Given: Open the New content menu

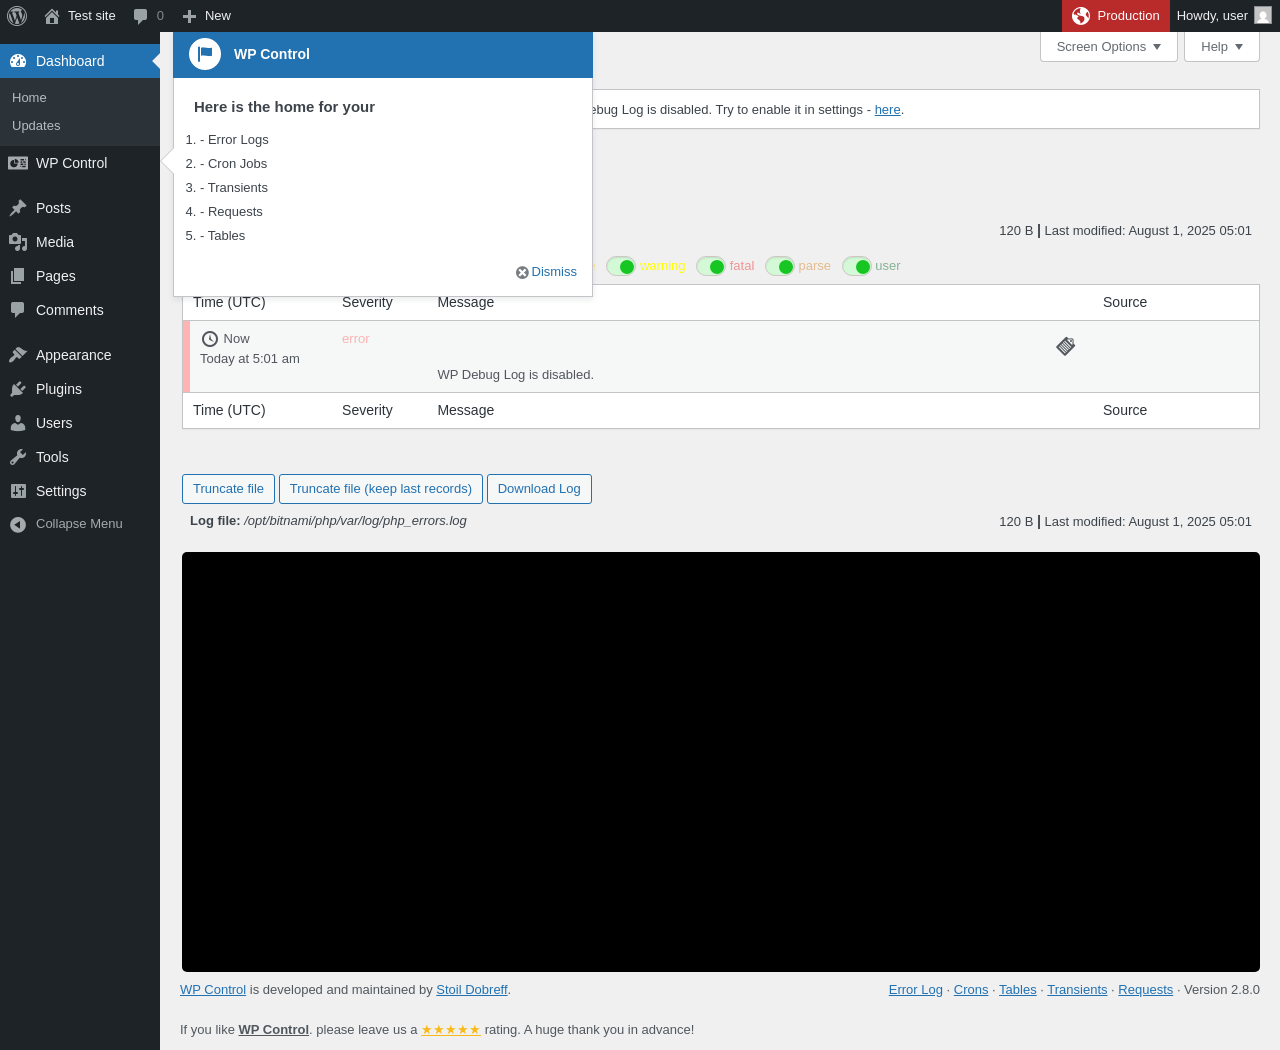Looking at the screenshot, I should 206,16.
